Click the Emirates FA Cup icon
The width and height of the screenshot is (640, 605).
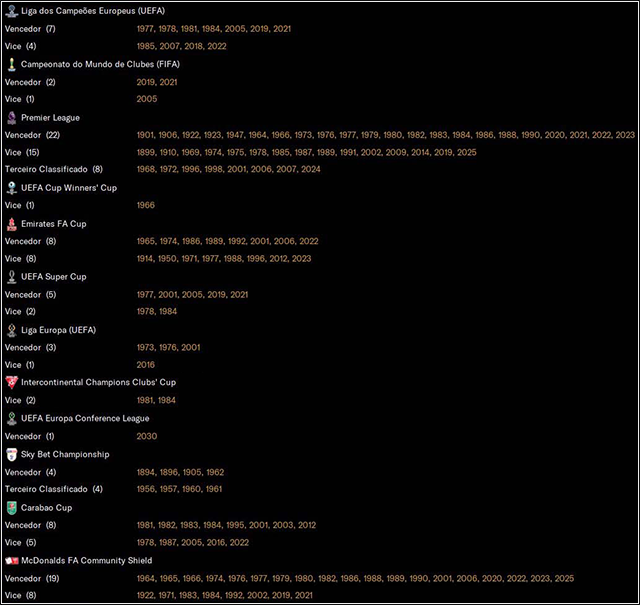coord(11,224)
